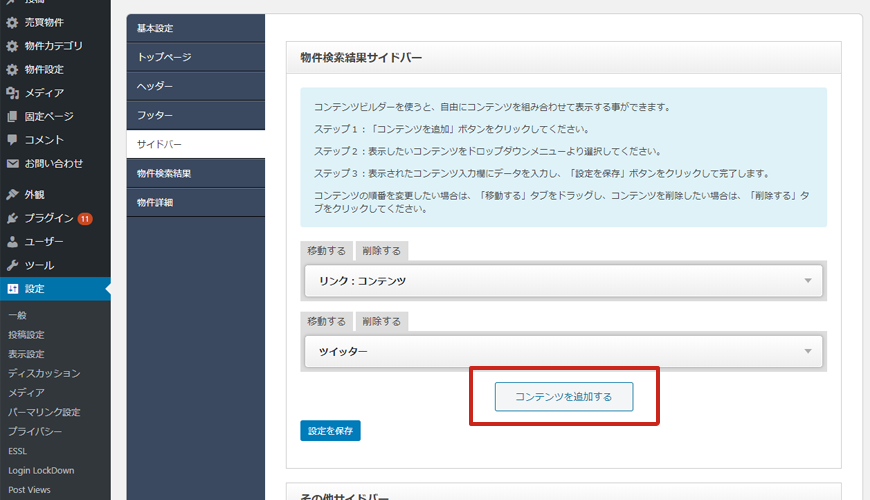Click the メディア icon in sidebar

[12, 93]
